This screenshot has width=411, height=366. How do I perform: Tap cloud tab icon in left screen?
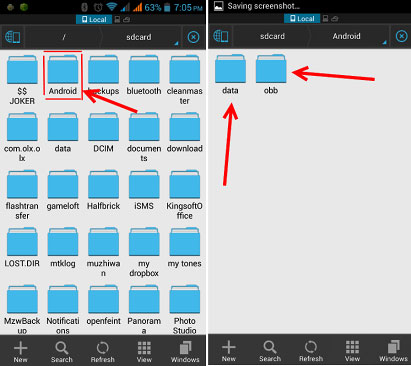[126, 20]
